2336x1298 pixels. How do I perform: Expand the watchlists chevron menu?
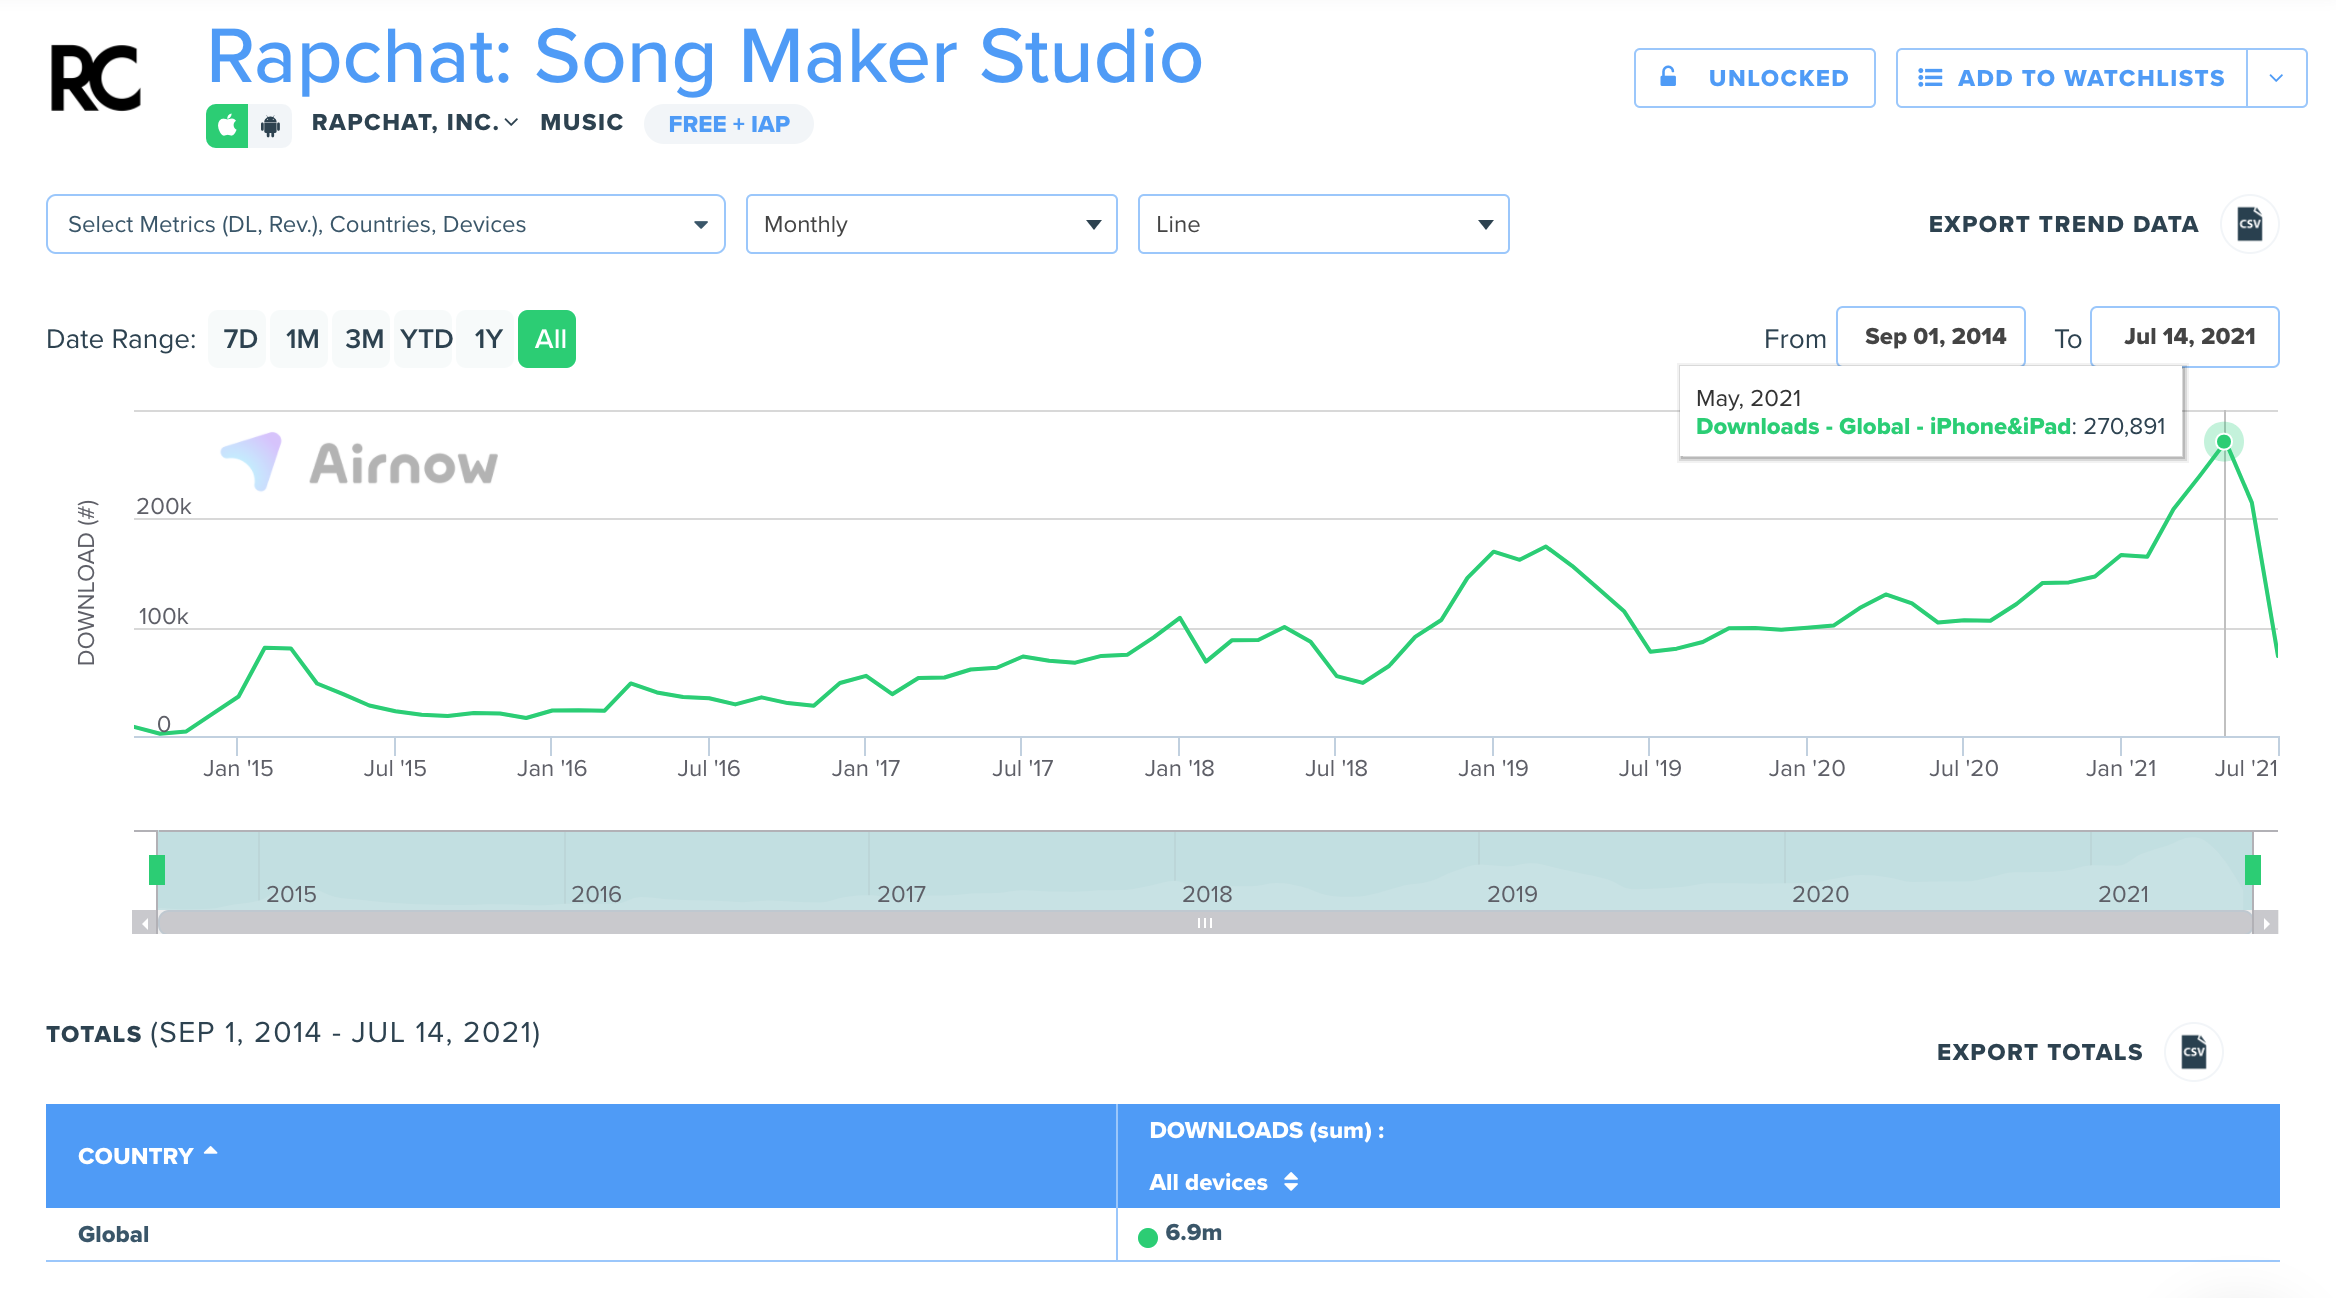tap(2276, 78)
